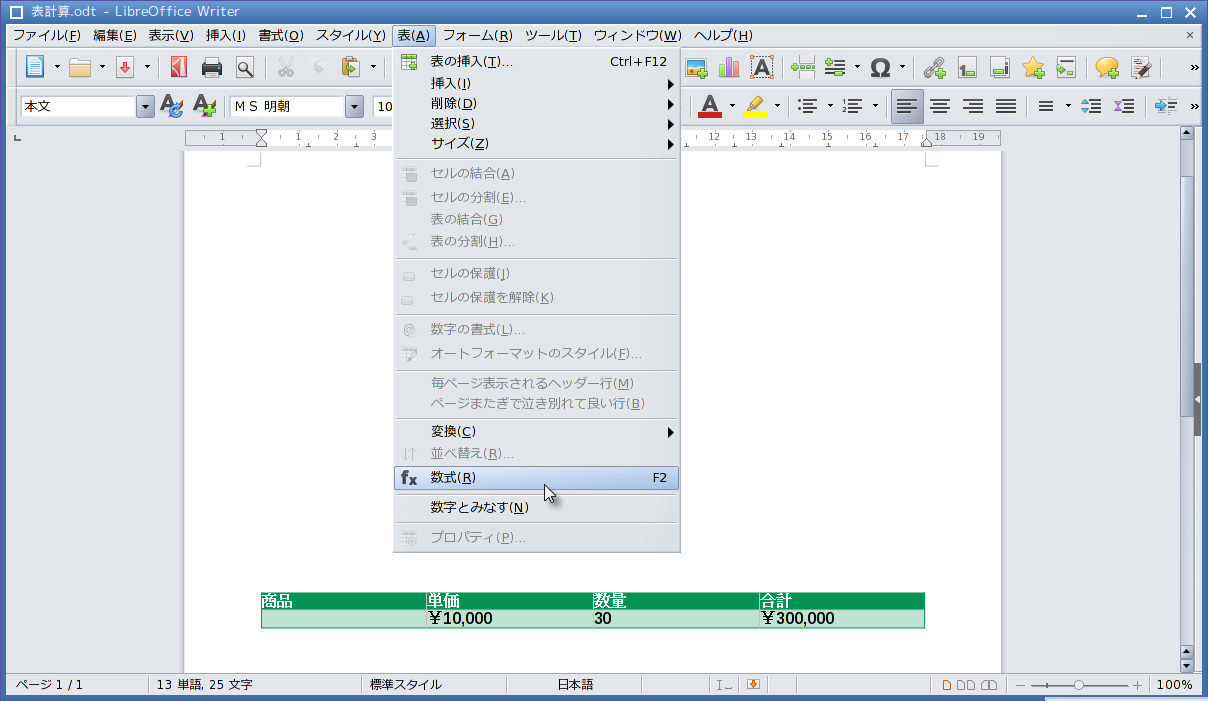Open the ヘルプ(H) menu

click(723, 35)
